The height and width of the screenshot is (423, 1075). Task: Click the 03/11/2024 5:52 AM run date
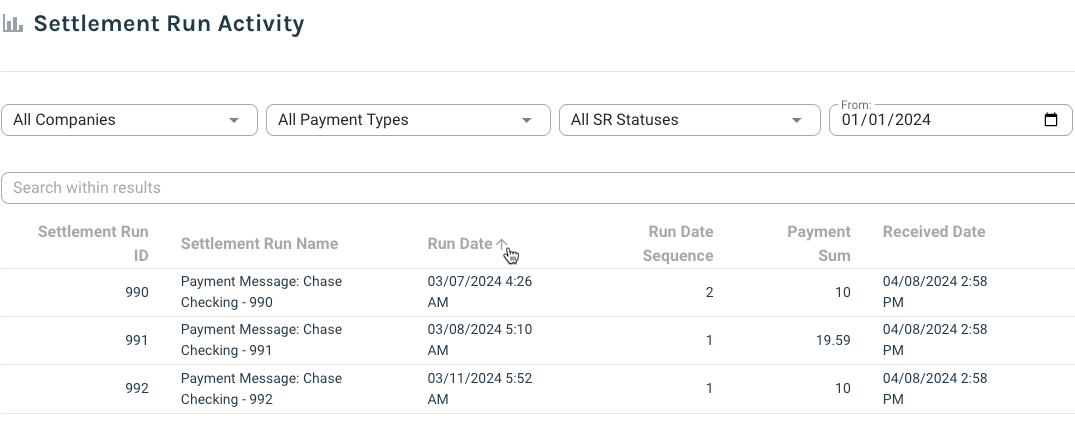[x=479, y=389]
